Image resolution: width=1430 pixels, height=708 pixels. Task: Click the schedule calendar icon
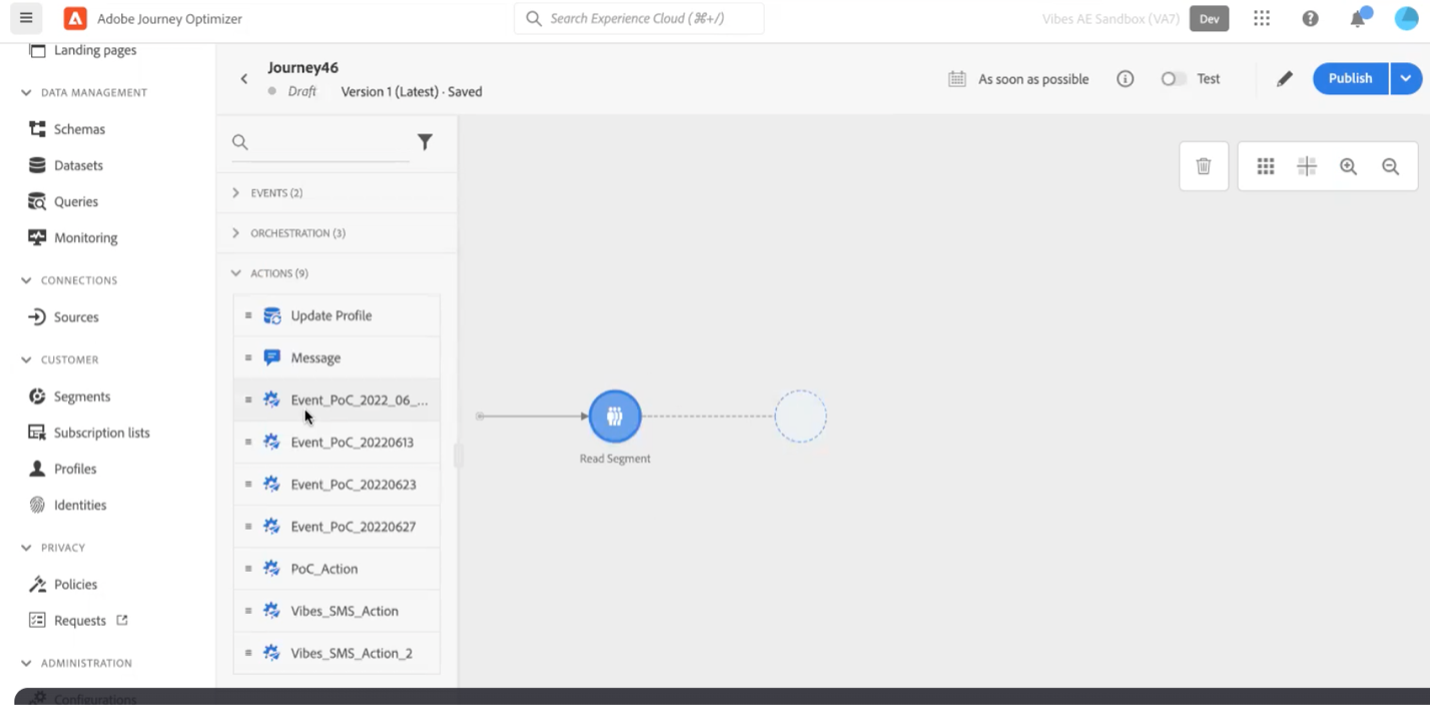(957, 79)
